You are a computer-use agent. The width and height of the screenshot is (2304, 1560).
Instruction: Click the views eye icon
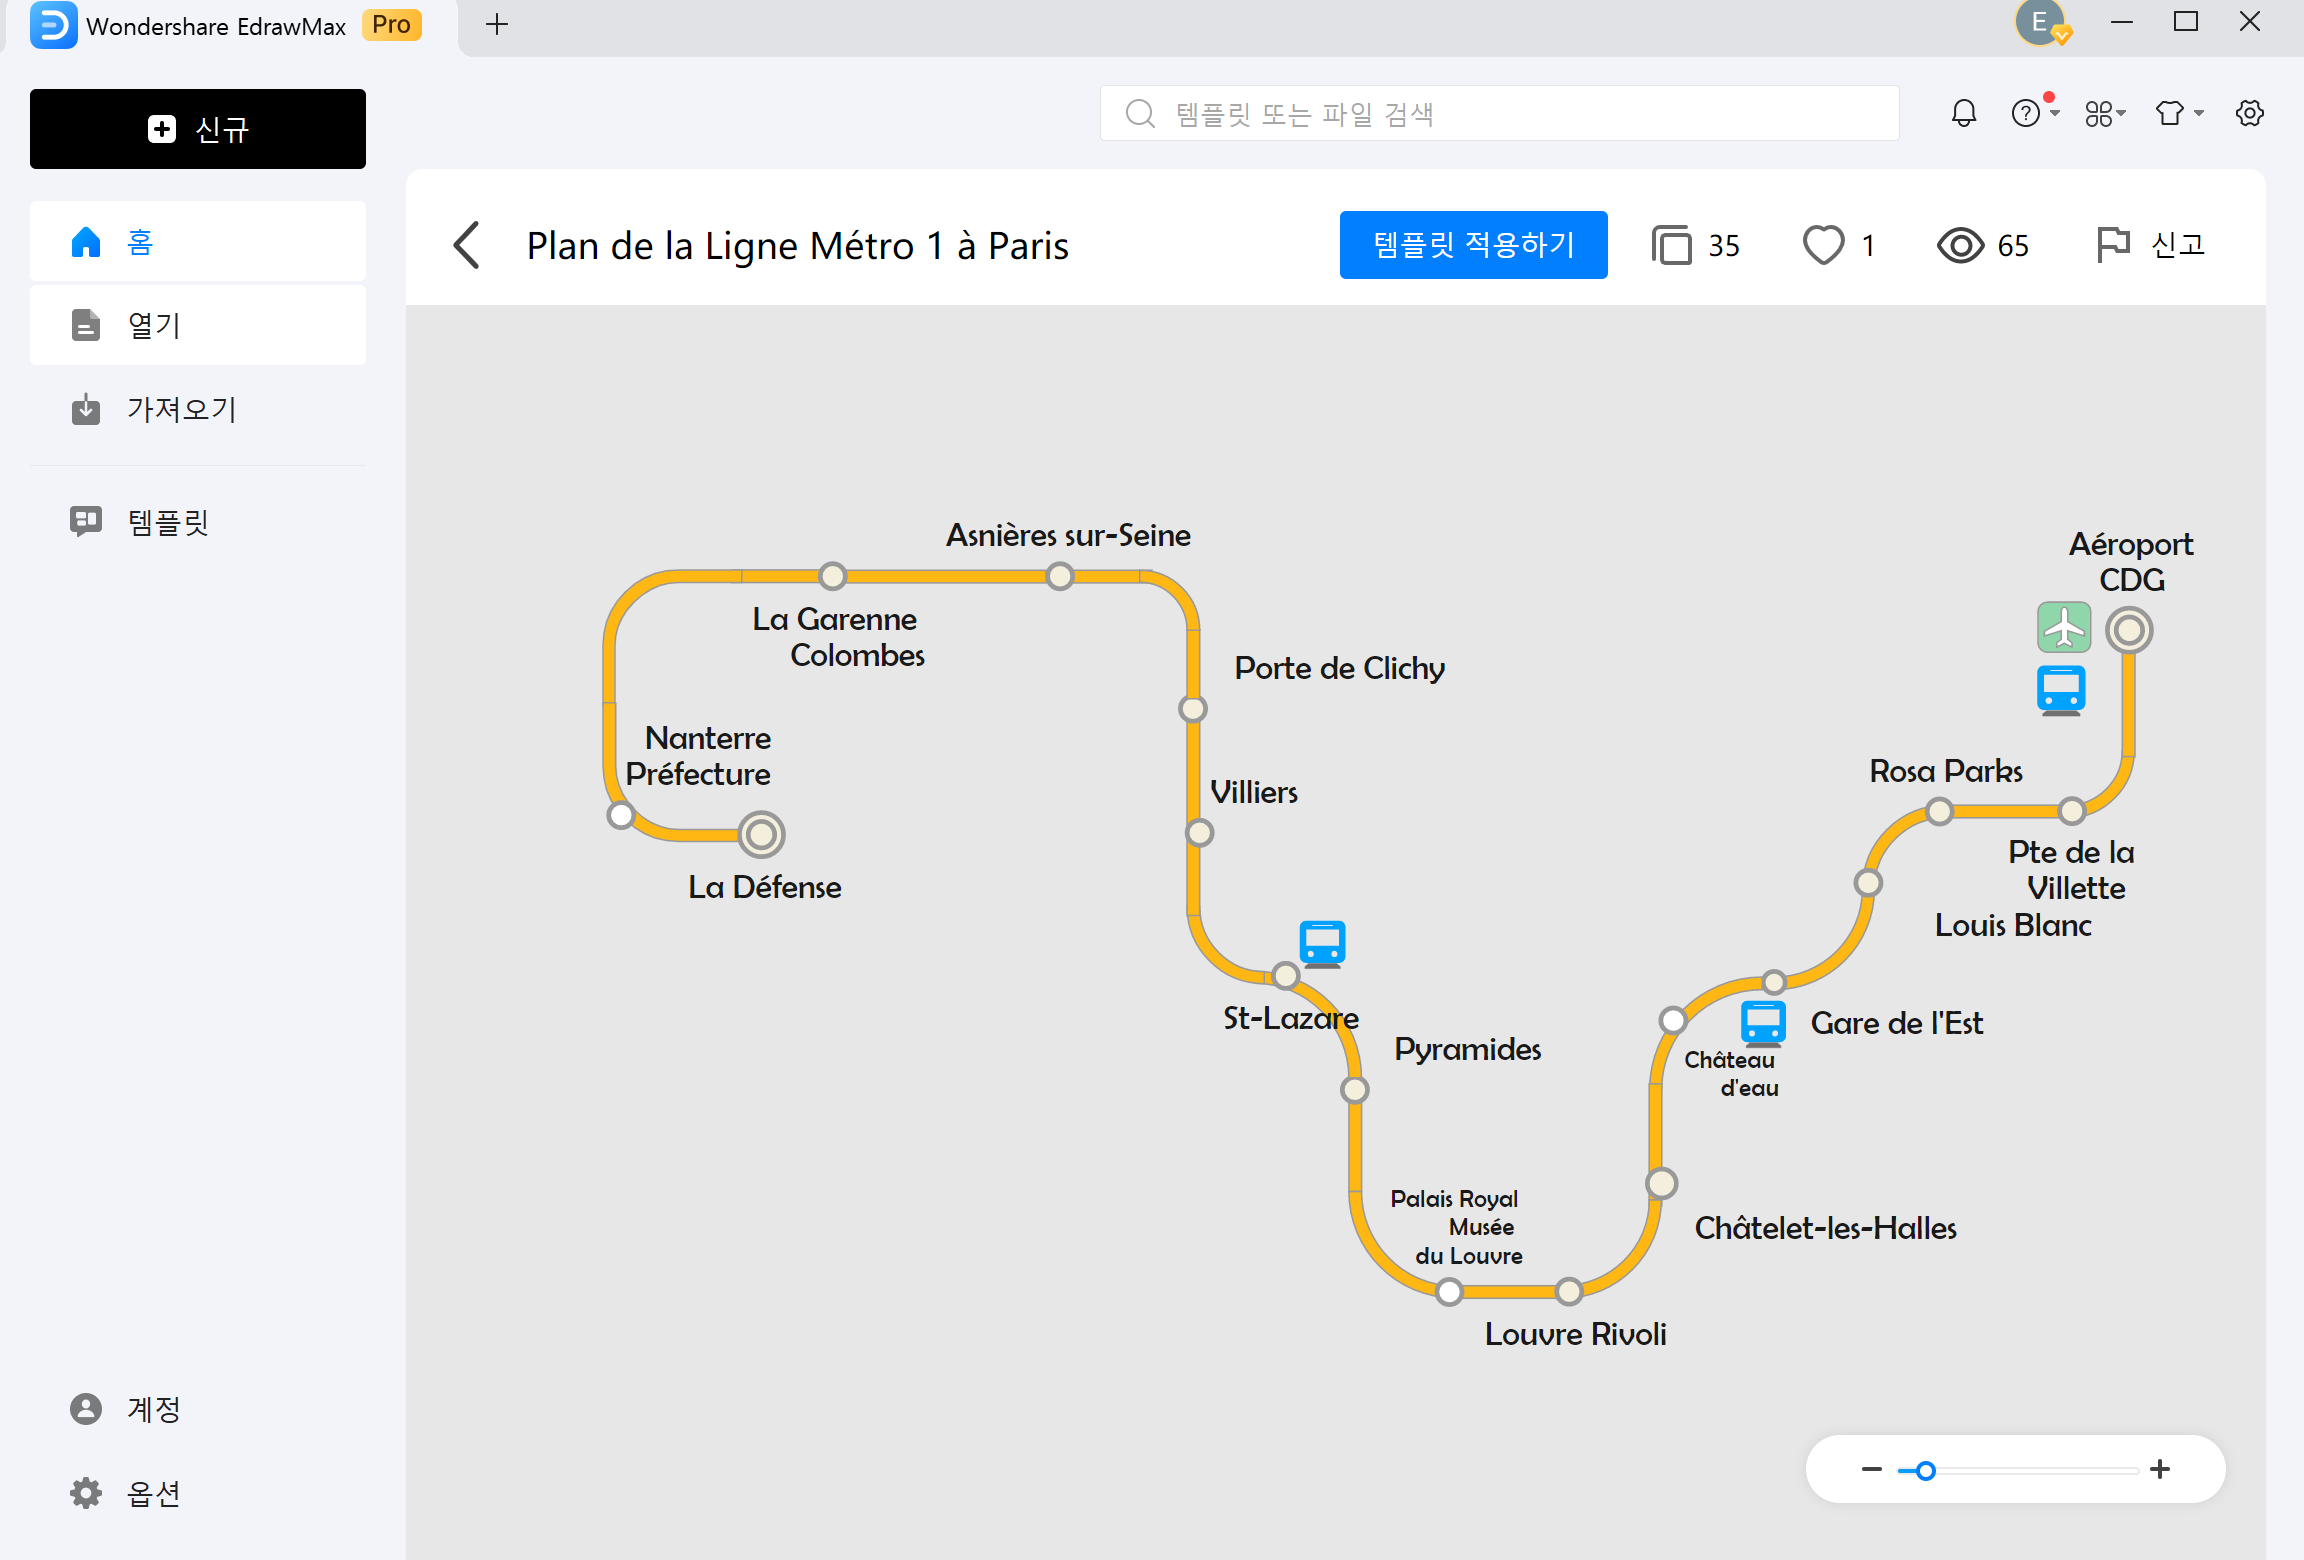[1960, 245]
